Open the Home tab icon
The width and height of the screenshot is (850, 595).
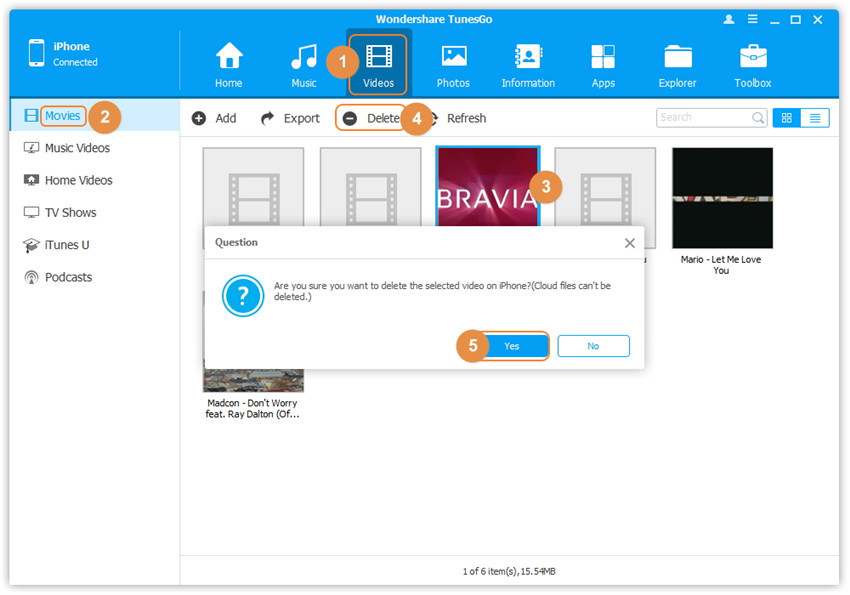click(229, 64)
